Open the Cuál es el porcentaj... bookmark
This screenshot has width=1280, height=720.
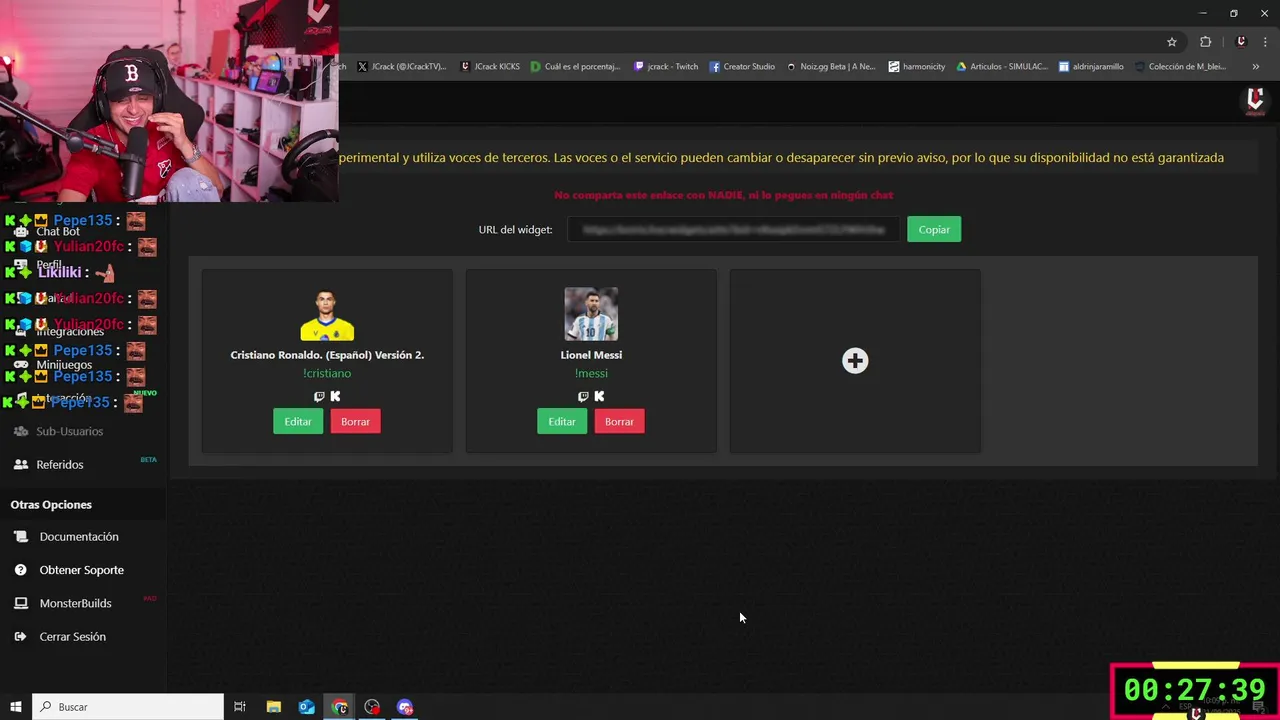click(x=575, y=67)
